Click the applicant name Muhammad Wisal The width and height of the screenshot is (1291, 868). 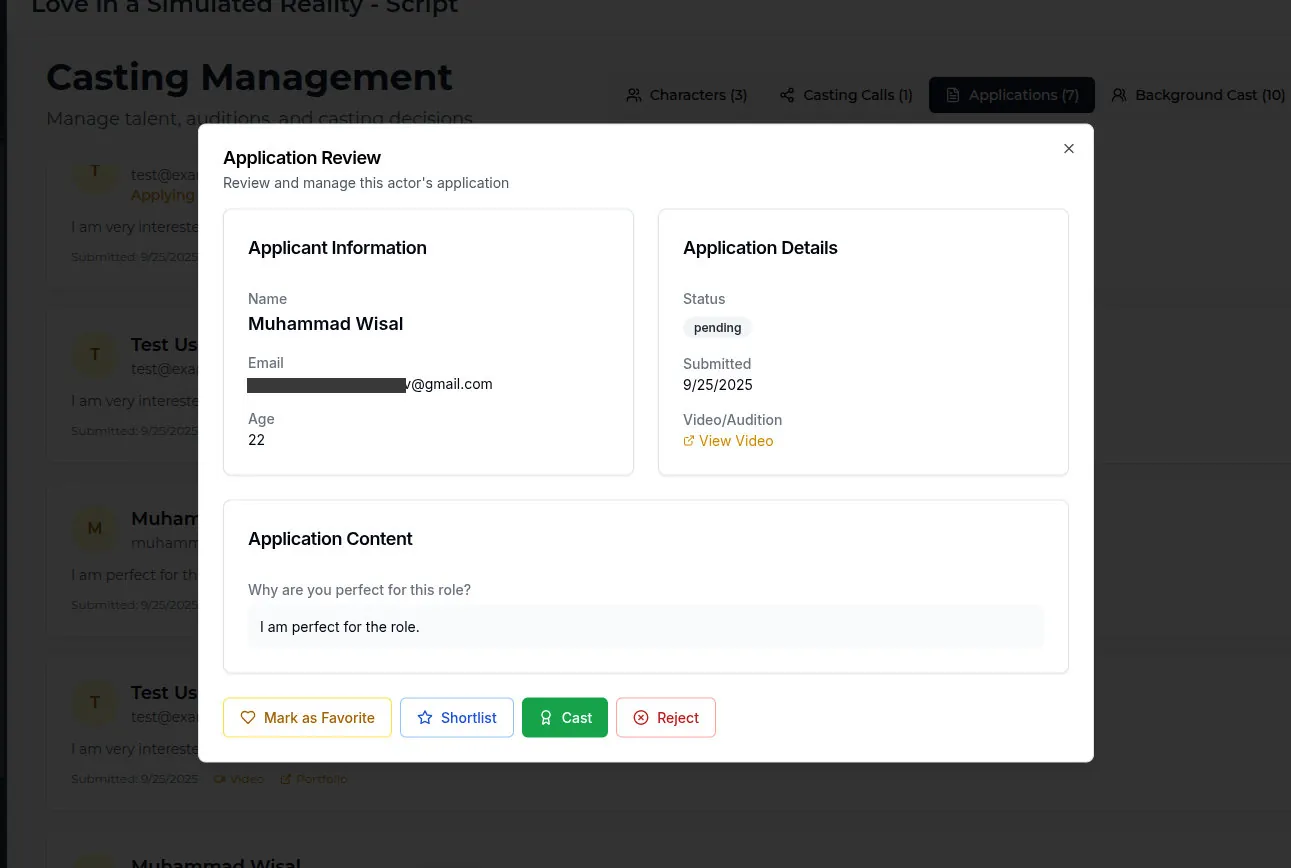(326, 324)
